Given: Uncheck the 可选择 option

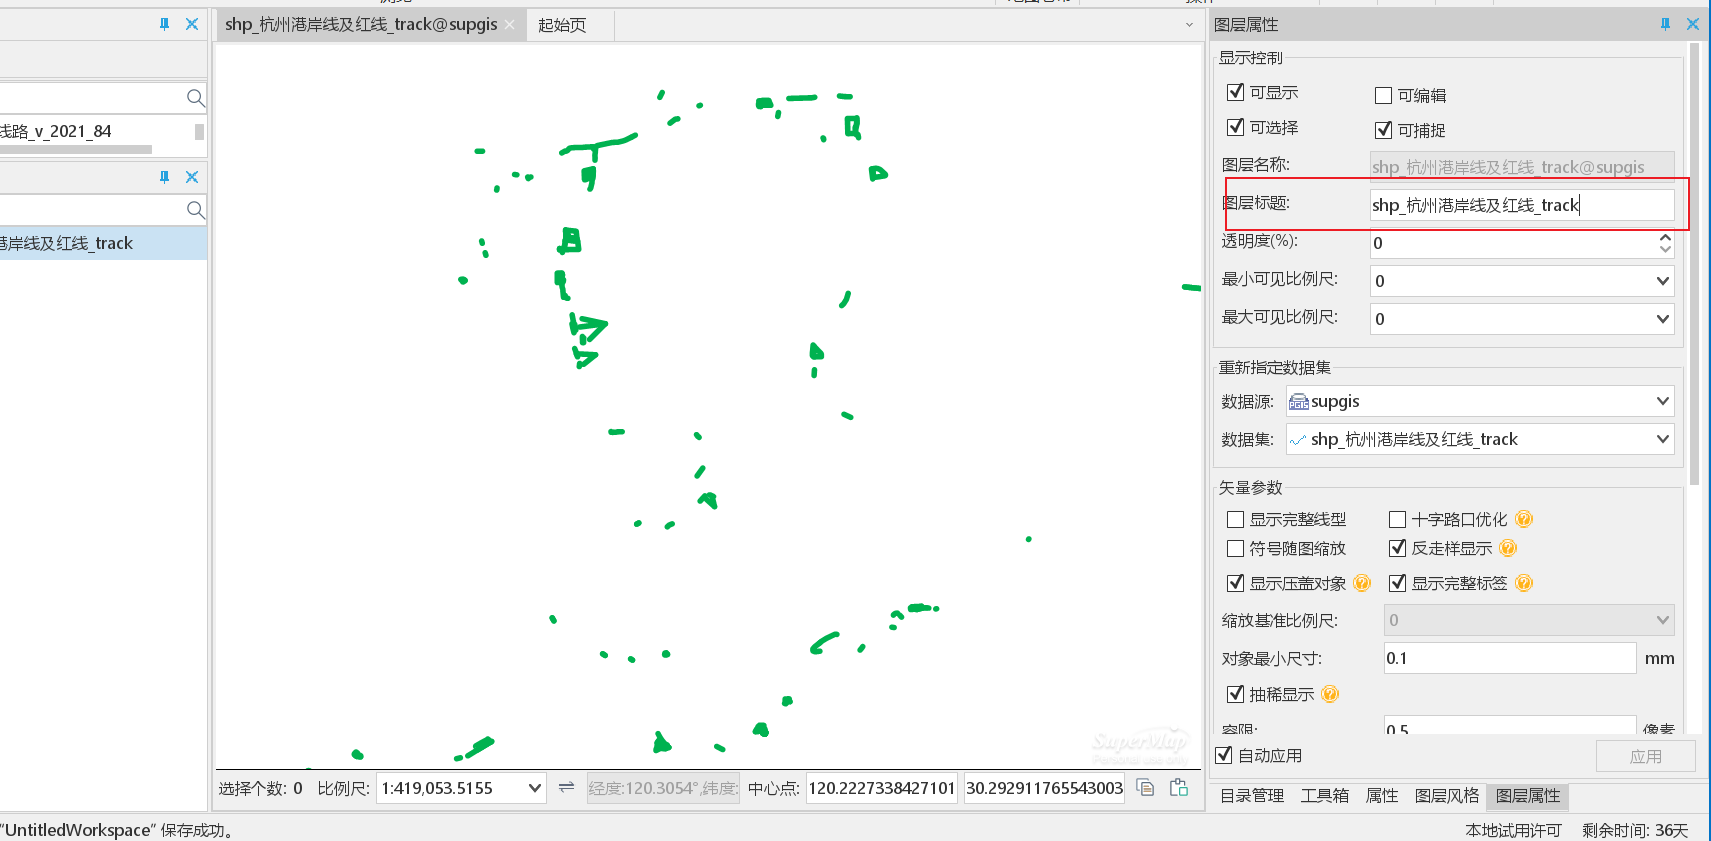Looking at the screenshot, I should pos(1236,127).
